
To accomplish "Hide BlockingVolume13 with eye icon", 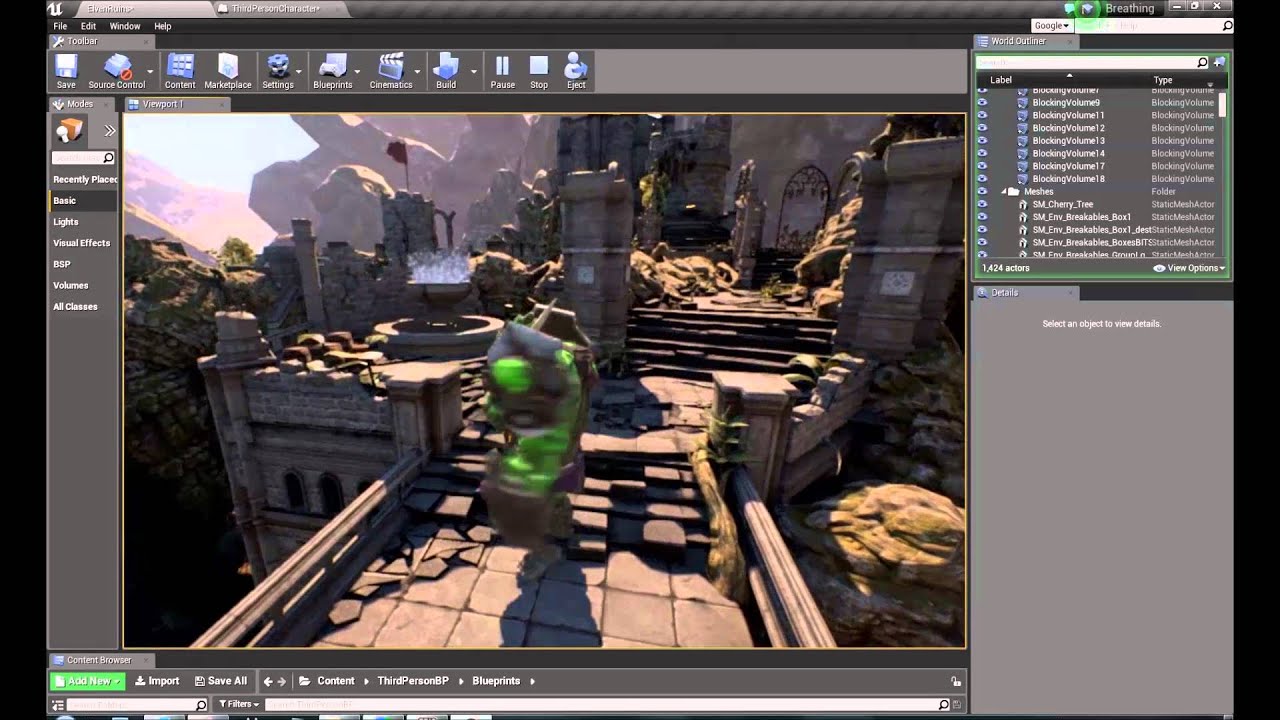I will [x=982, y=140].
